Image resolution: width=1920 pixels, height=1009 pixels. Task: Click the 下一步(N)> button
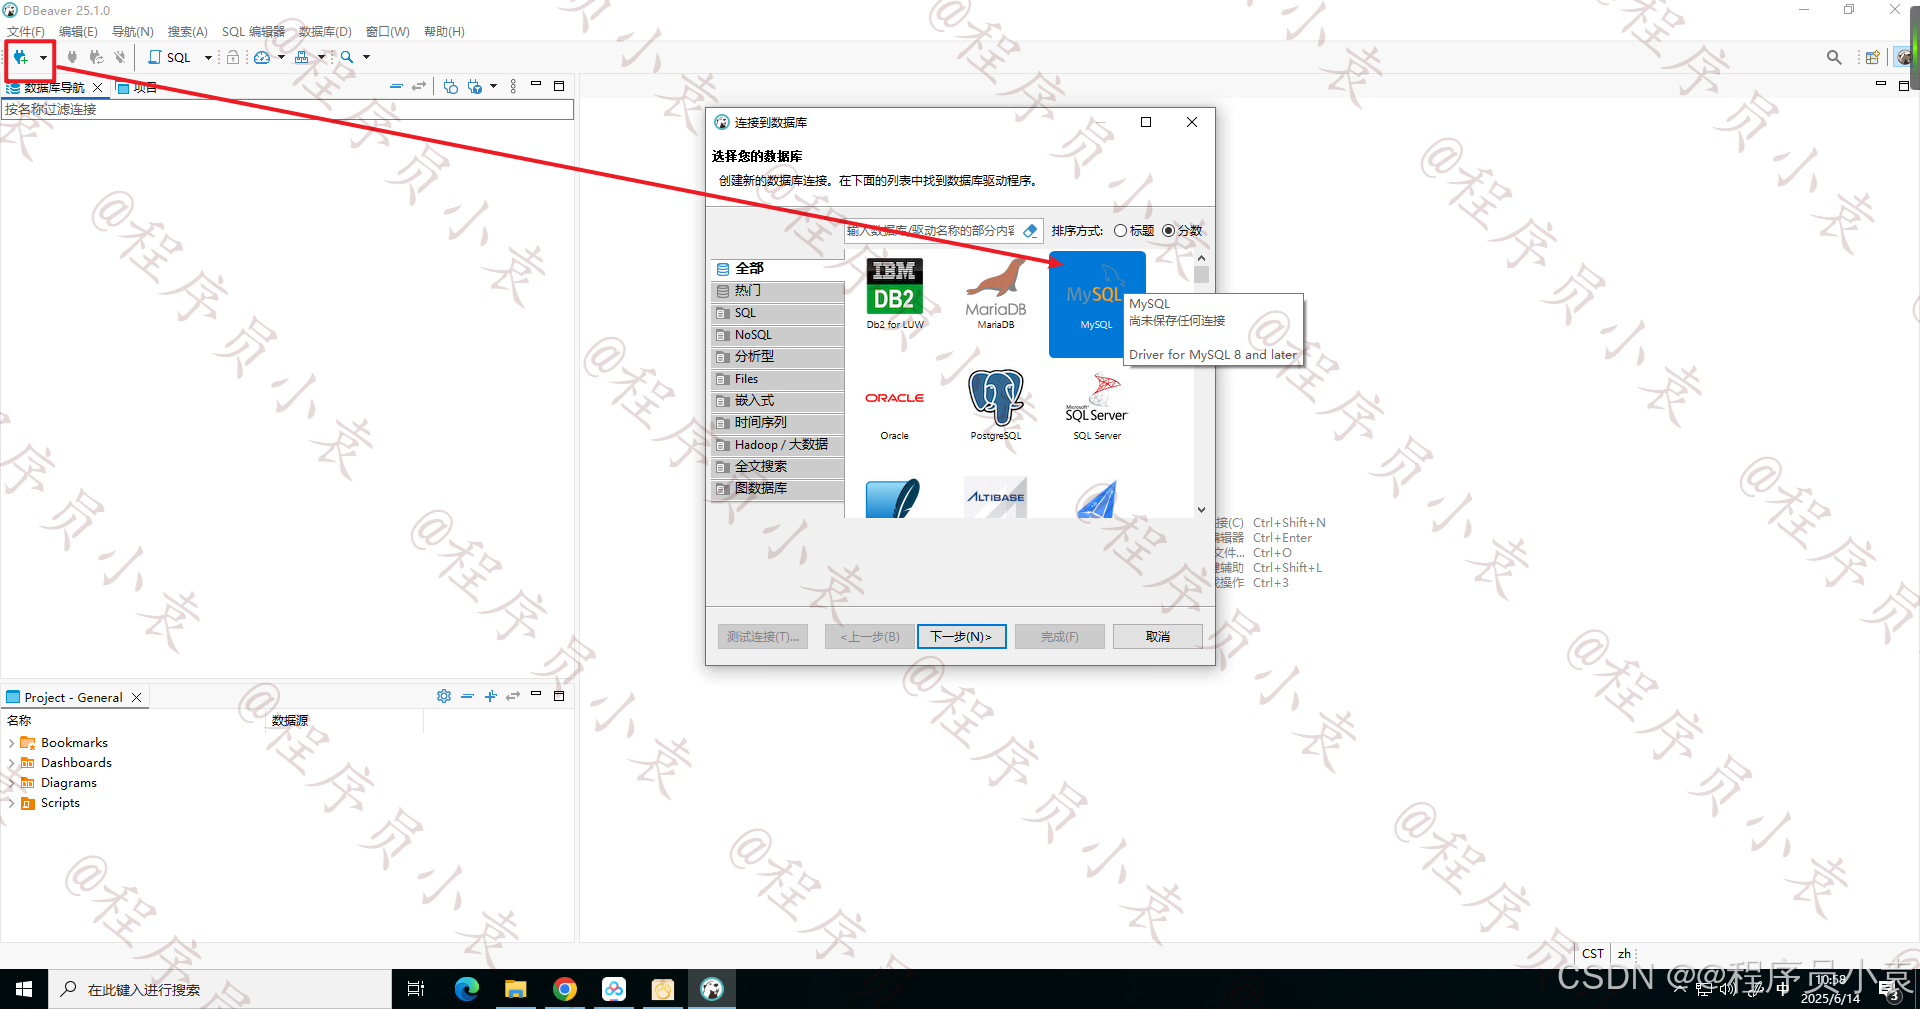click(x=961, y=637)
